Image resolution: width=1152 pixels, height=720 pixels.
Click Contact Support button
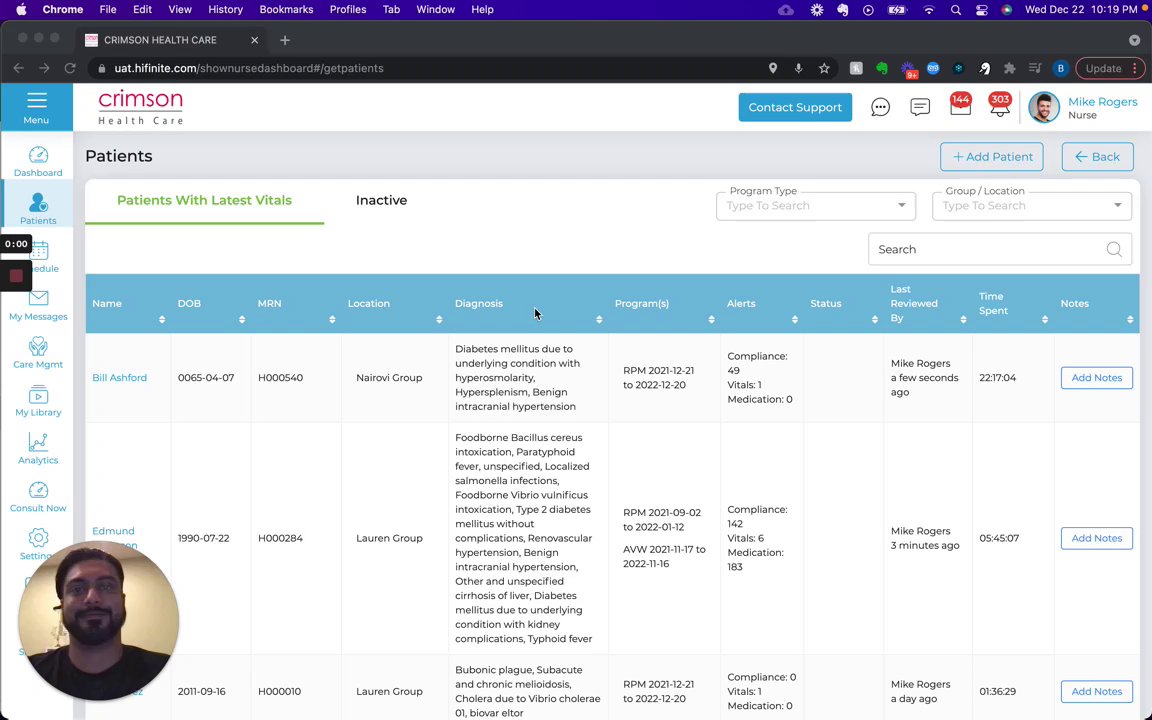pyautogui.click(x=795, y=107)
